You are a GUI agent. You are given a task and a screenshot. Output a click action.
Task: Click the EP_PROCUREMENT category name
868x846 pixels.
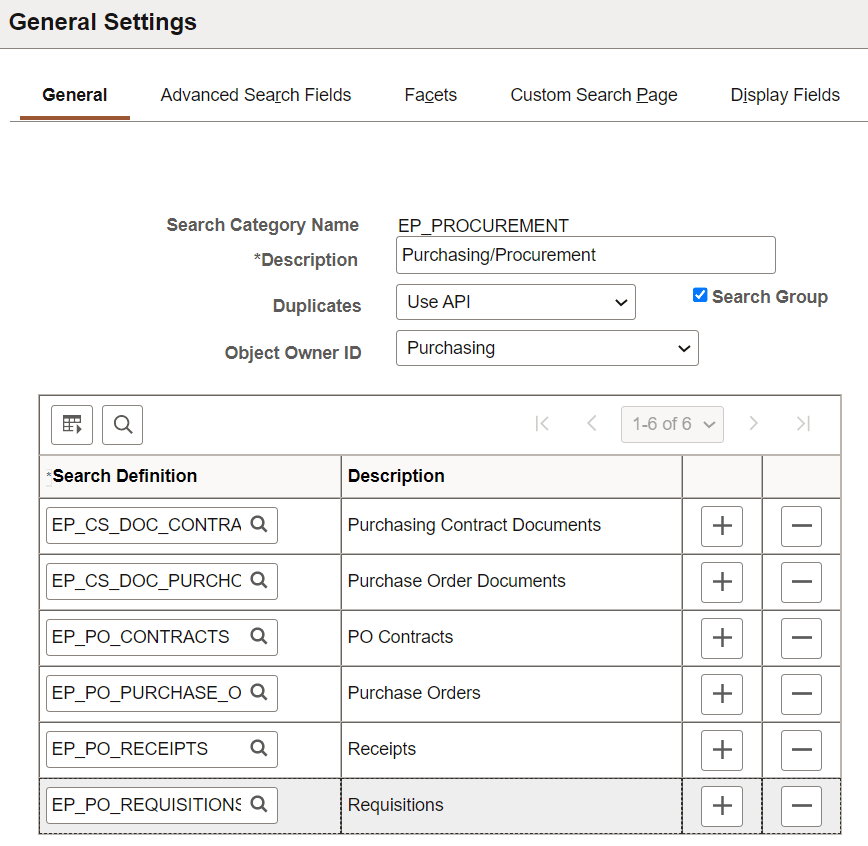(x=483, y=226)
